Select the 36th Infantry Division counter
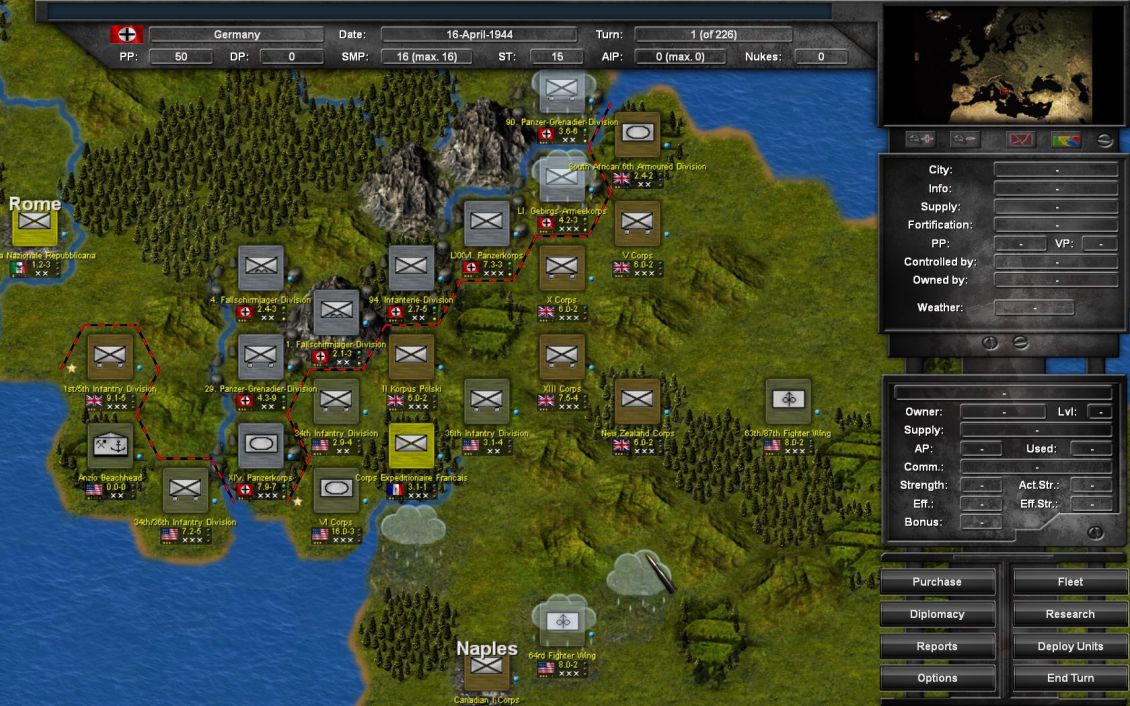The width and height of the screenshot is (1130, 706). coord(486,401)
